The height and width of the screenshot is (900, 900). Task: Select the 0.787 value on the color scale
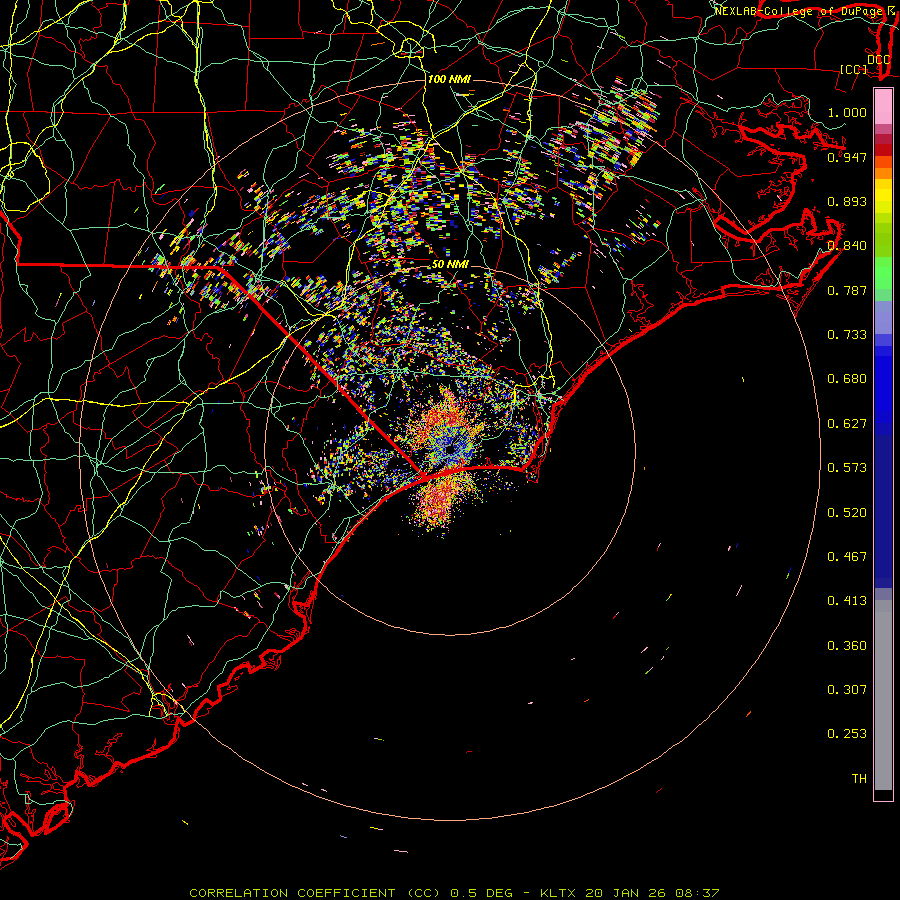click(x=847, y=290)
